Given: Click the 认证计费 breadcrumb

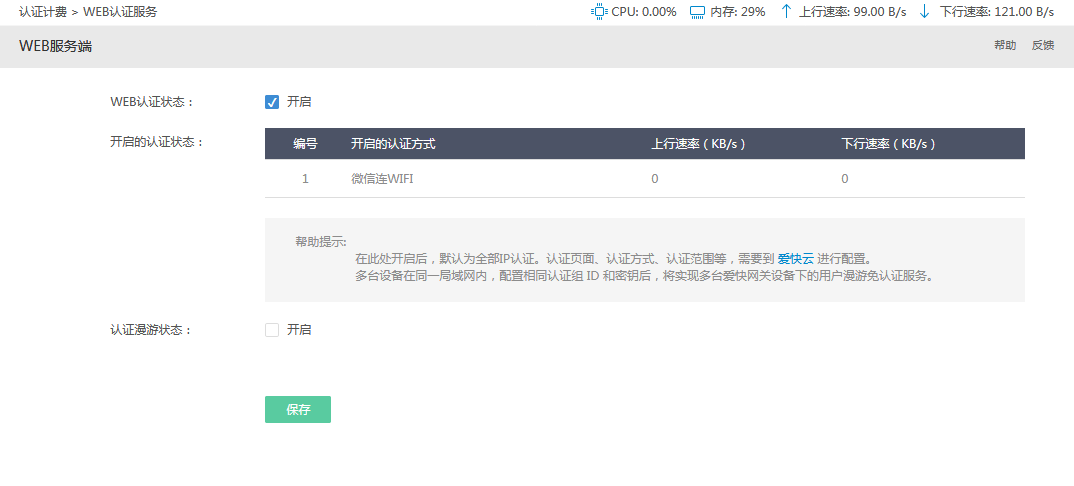Looking at the screenshot, I should (42, 12).
